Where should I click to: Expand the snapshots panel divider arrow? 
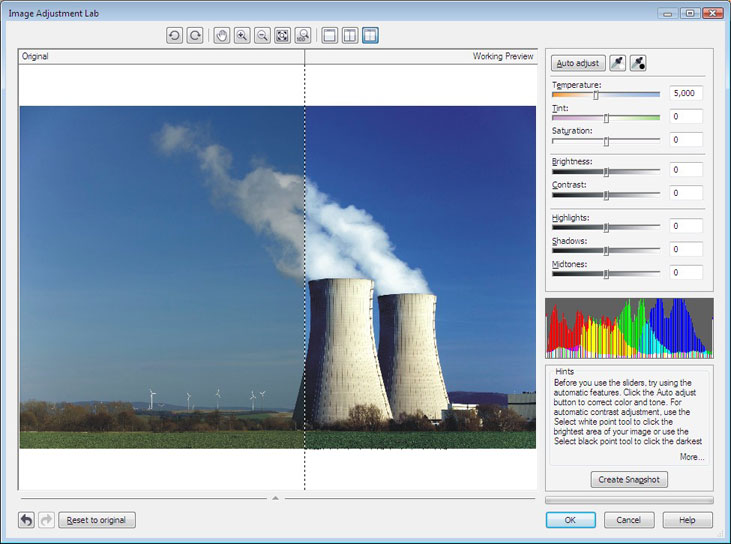tap(275, 497)
